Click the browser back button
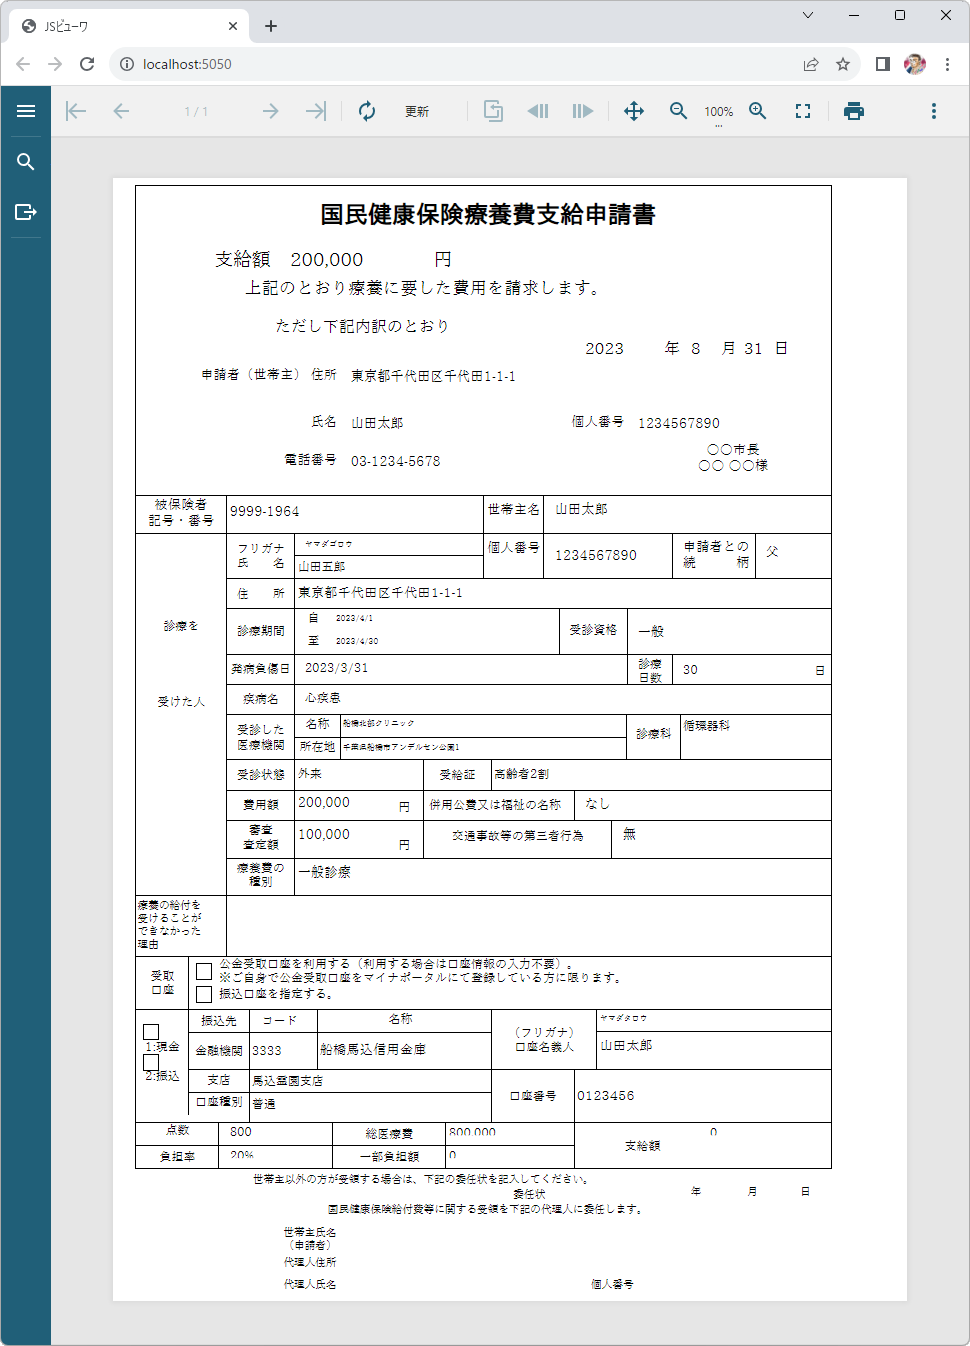The height and width of the screenshot is (1346, 970). tap(23, 64)
